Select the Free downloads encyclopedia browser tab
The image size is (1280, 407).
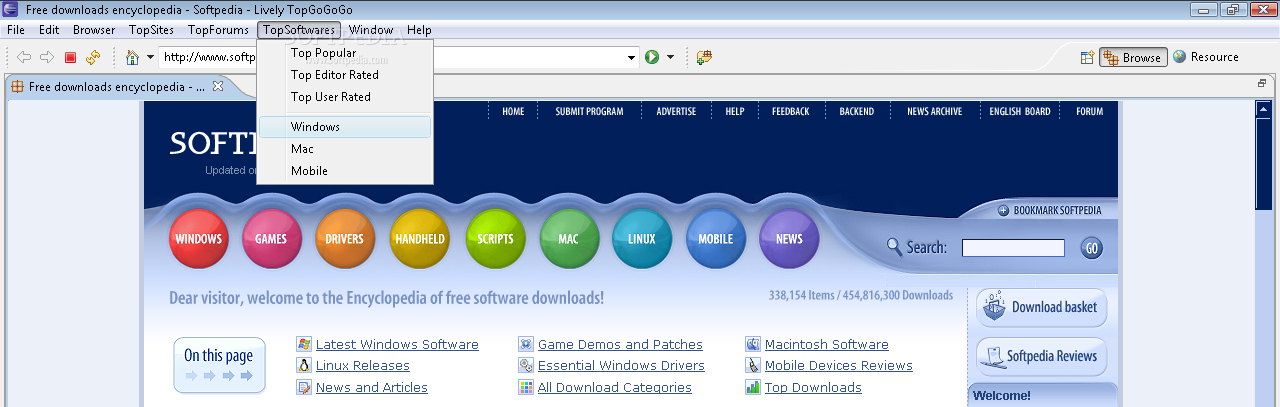pos(118,87)
